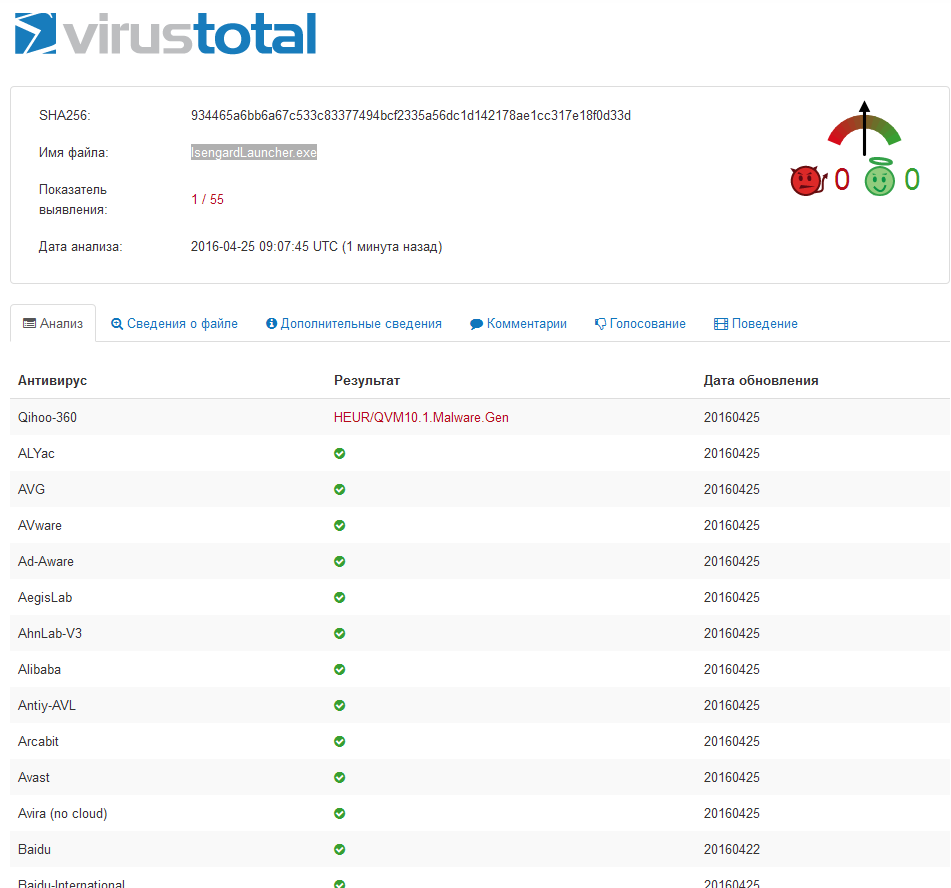This screenshot has width=951, height=888.
Task: Click the highlighted file name IsengardLauncher.exe
Action: tap(254, 152)
